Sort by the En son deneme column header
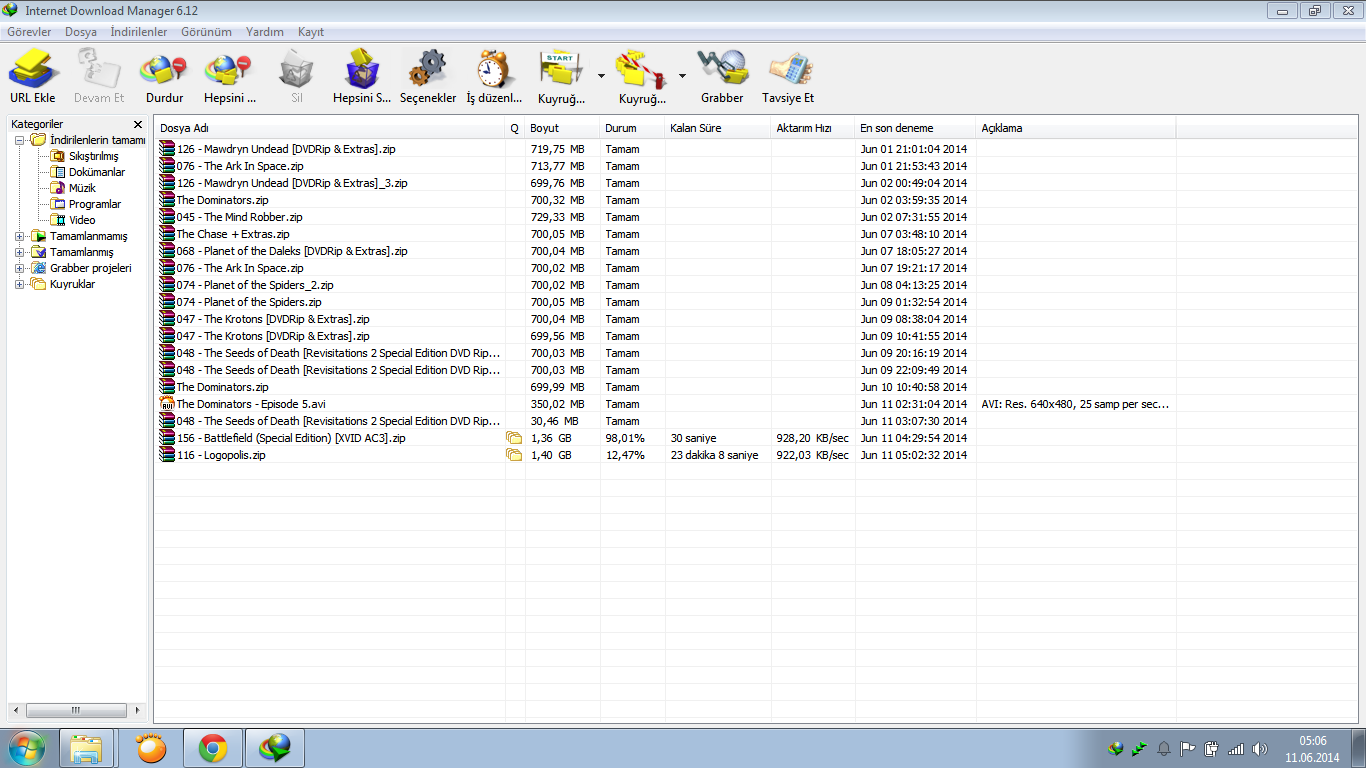 (915, 128)
